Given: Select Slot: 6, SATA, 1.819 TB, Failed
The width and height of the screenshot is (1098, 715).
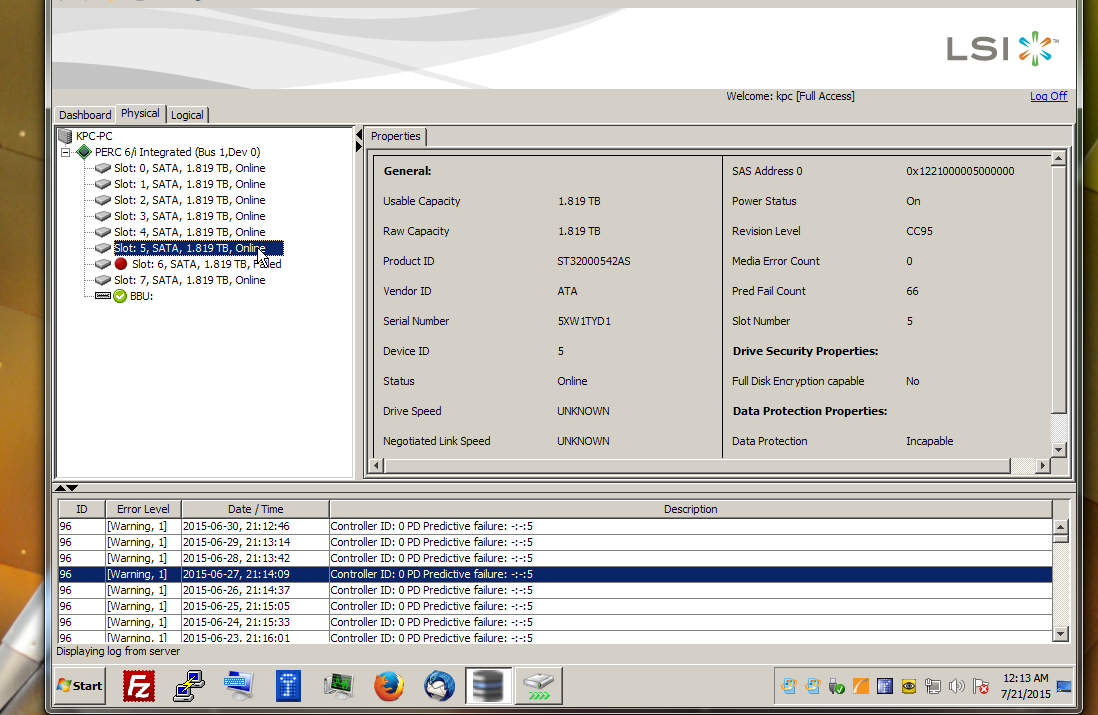Looking at the screenshot, I should coord(207,264).
